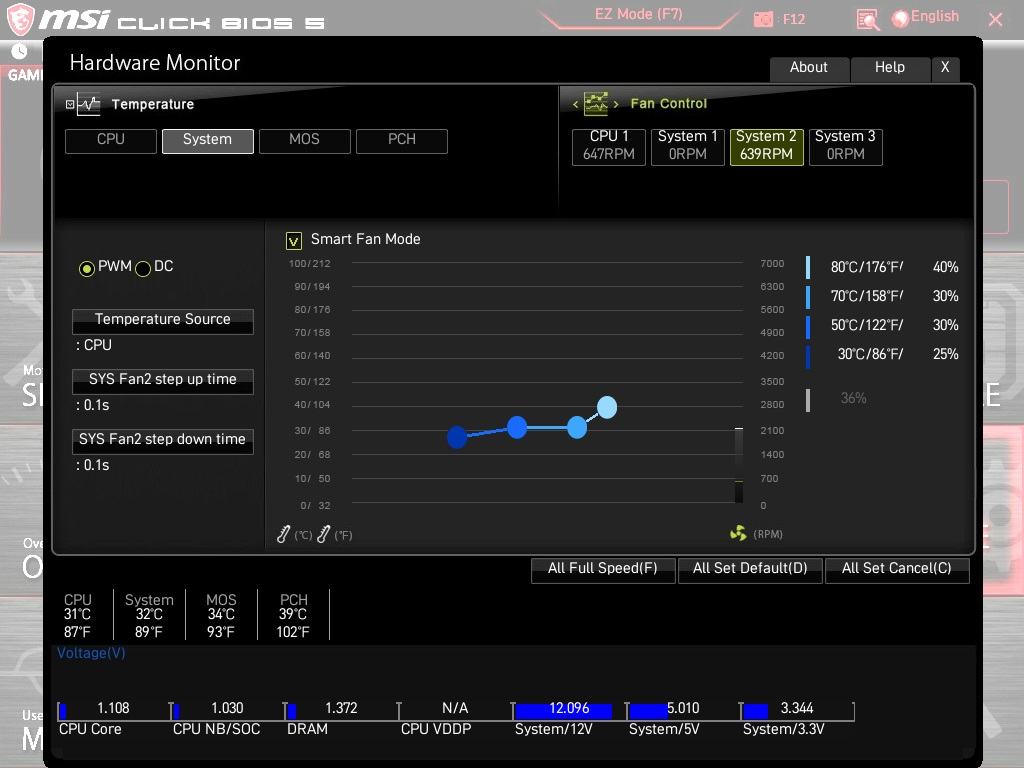Toggle the small box beside Temperature heading
The width and height of the screenshot is (1024, 768).
click(70, 104)
